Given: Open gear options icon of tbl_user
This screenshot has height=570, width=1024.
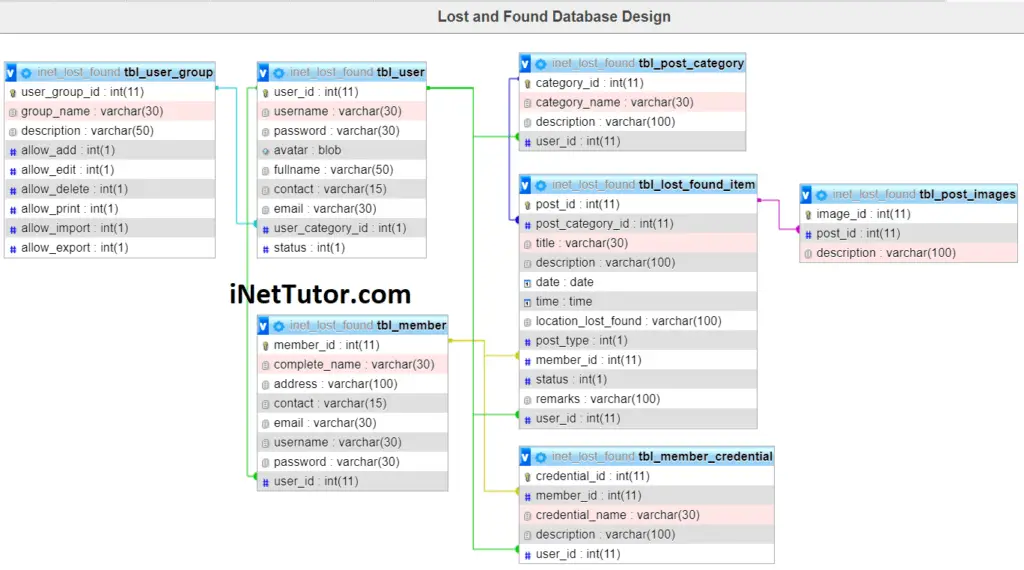Looking at the screenshot, I should tap(279, 72).
